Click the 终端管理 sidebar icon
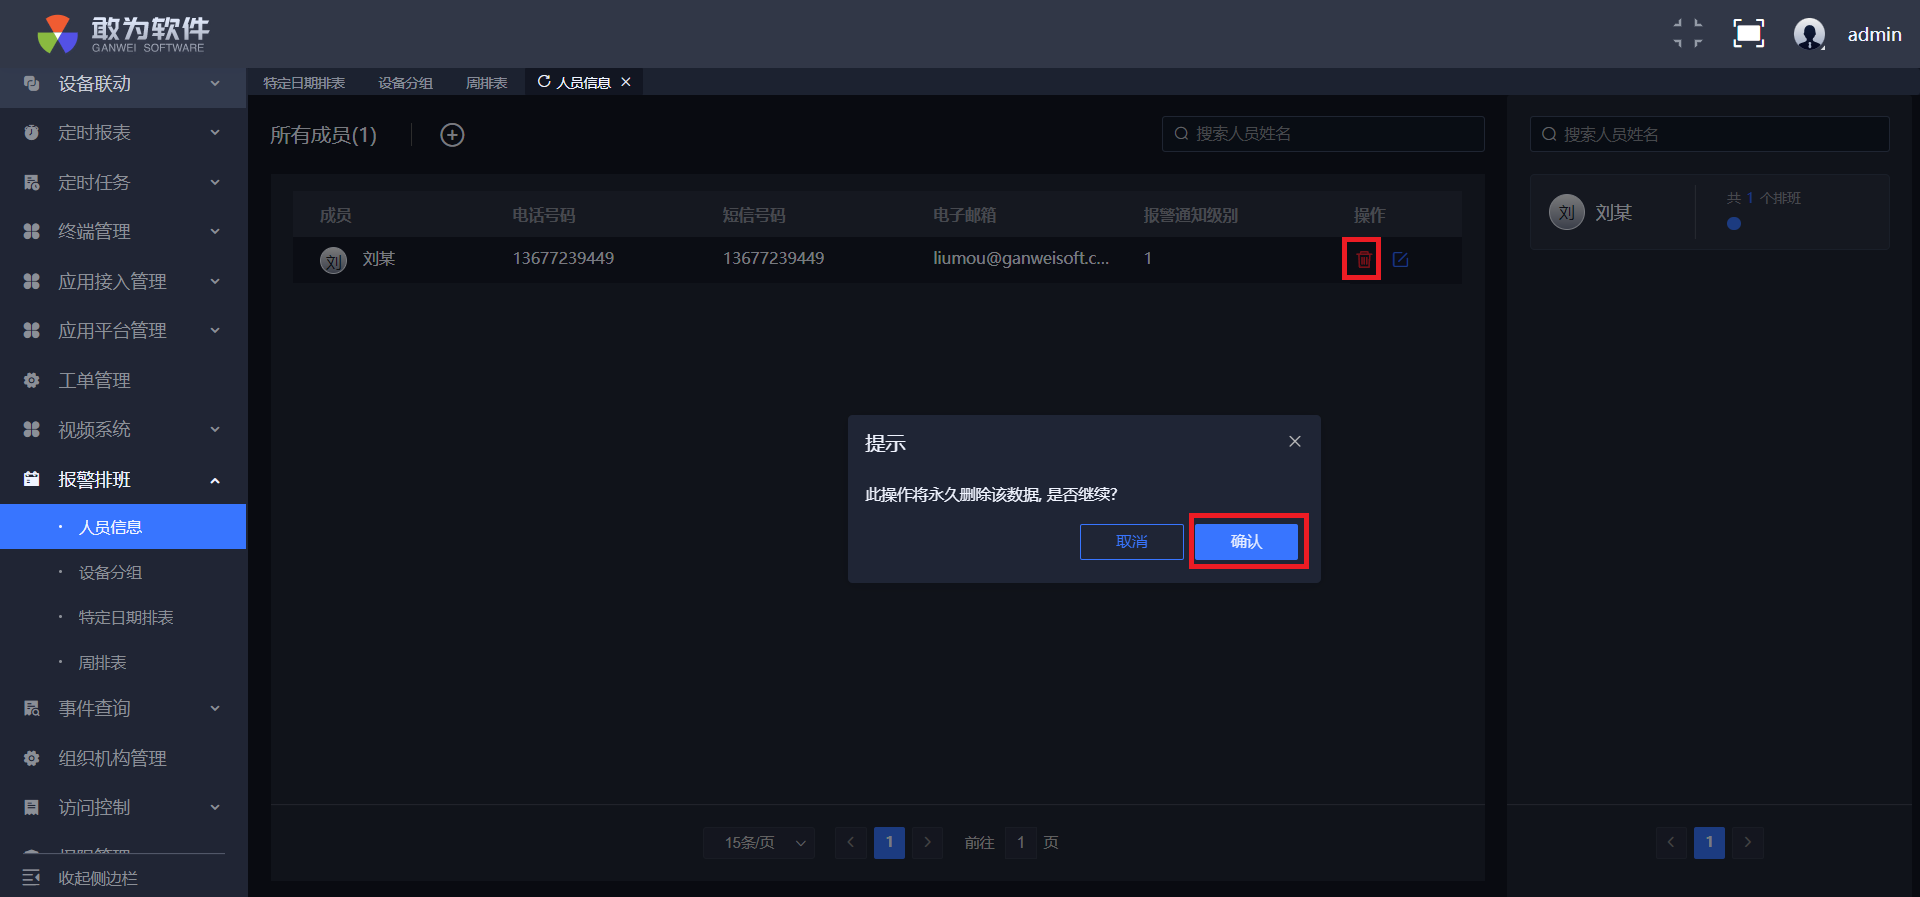Image resolution: width=1920 pixels, height=897 pixels. click(x=31, y=232)
